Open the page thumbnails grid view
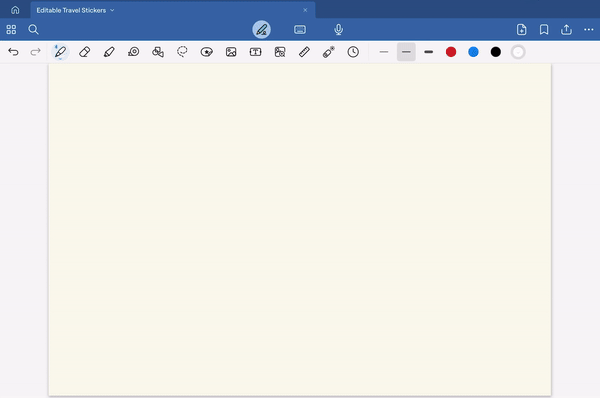 coord(11,29)
